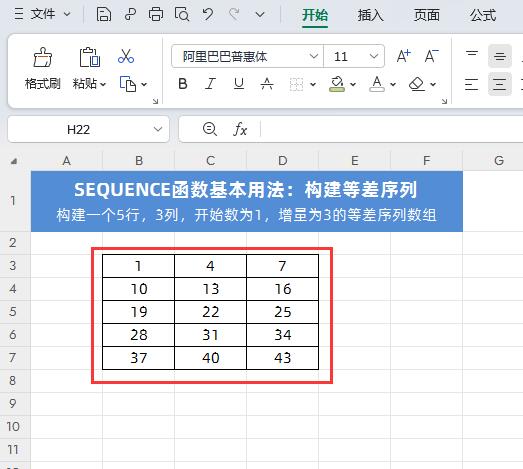523x469 pixels.
Task: Open the font size dropdown
Action: click(374, 56)
